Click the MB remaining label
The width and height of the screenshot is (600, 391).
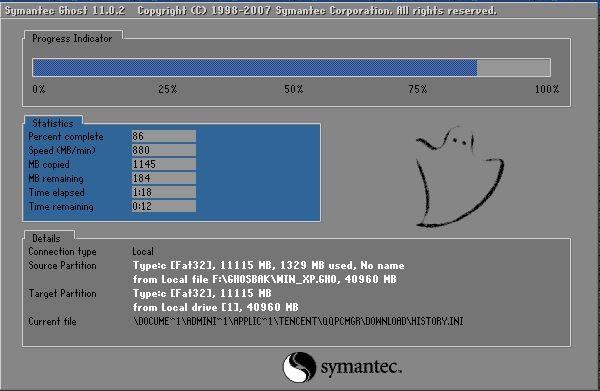[56, 178]
